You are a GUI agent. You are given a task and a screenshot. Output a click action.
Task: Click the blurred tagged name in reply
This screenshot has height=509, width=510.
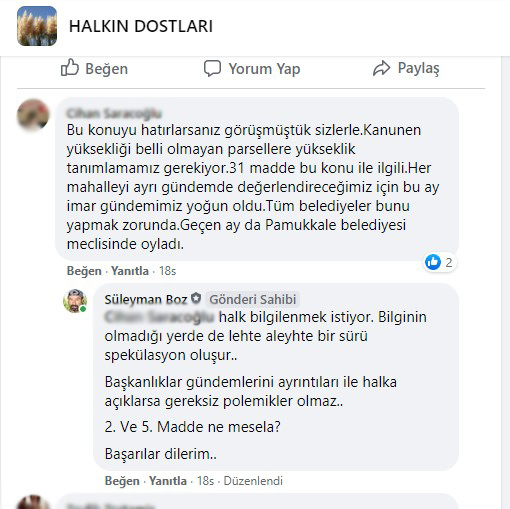point(159,317)
